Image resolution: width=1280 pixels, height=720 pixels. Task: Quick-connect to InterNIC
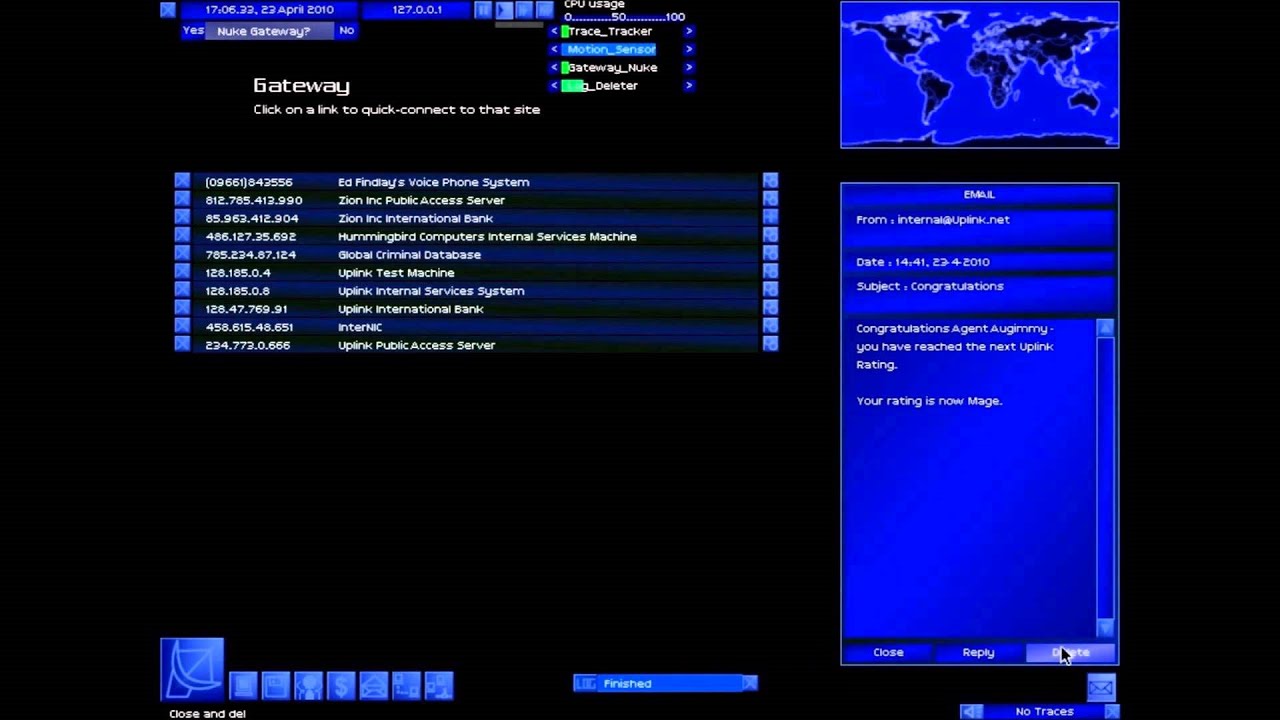coord(476,326)
